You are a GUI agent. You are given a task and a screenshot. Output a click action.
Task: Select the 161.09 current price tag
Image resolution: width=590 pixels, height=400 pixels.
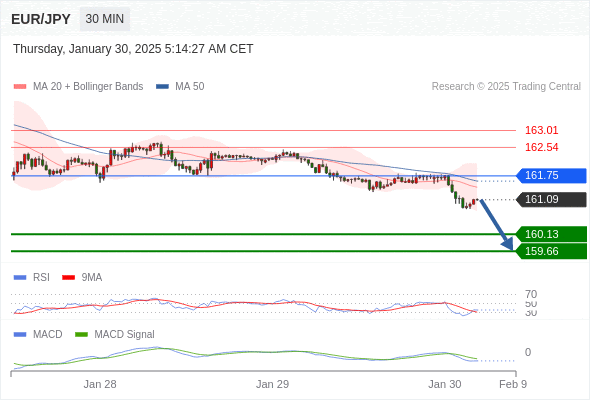[551, 199]
